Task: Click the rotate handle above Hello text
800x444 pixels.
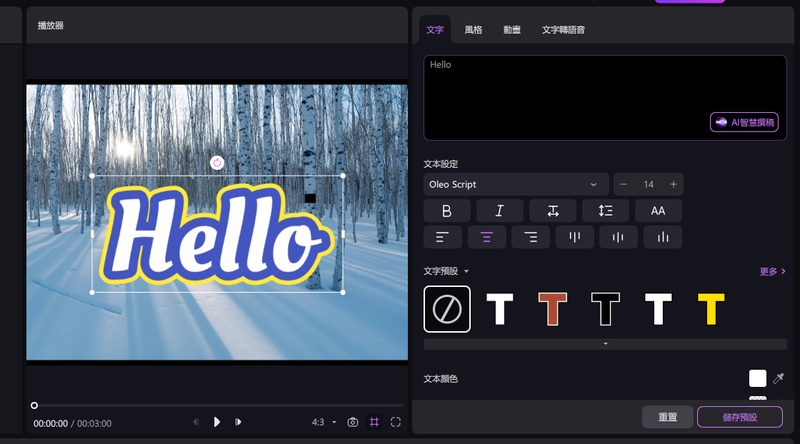Action: tap(217, 163)
